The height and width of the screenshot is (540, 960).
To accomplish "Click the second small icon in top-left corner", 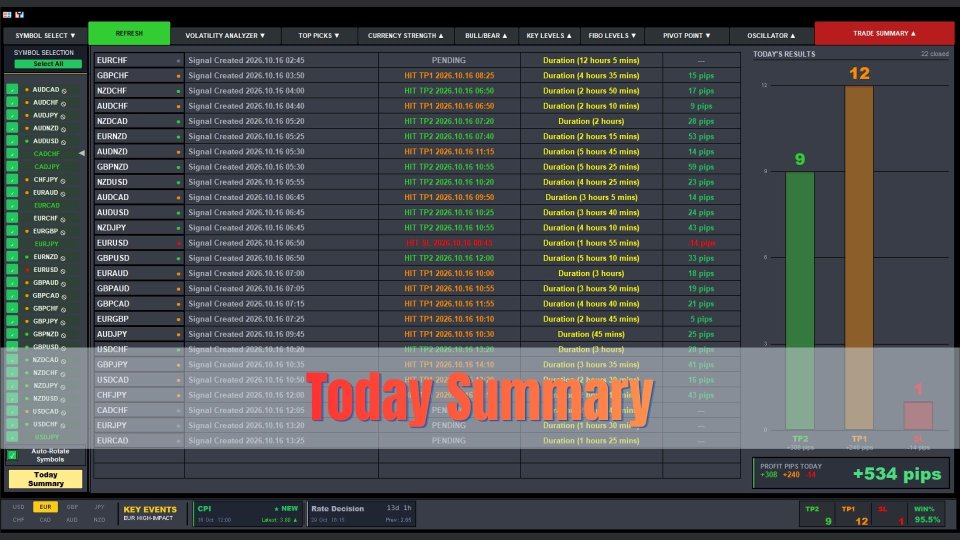I will (x=20, y=14).
